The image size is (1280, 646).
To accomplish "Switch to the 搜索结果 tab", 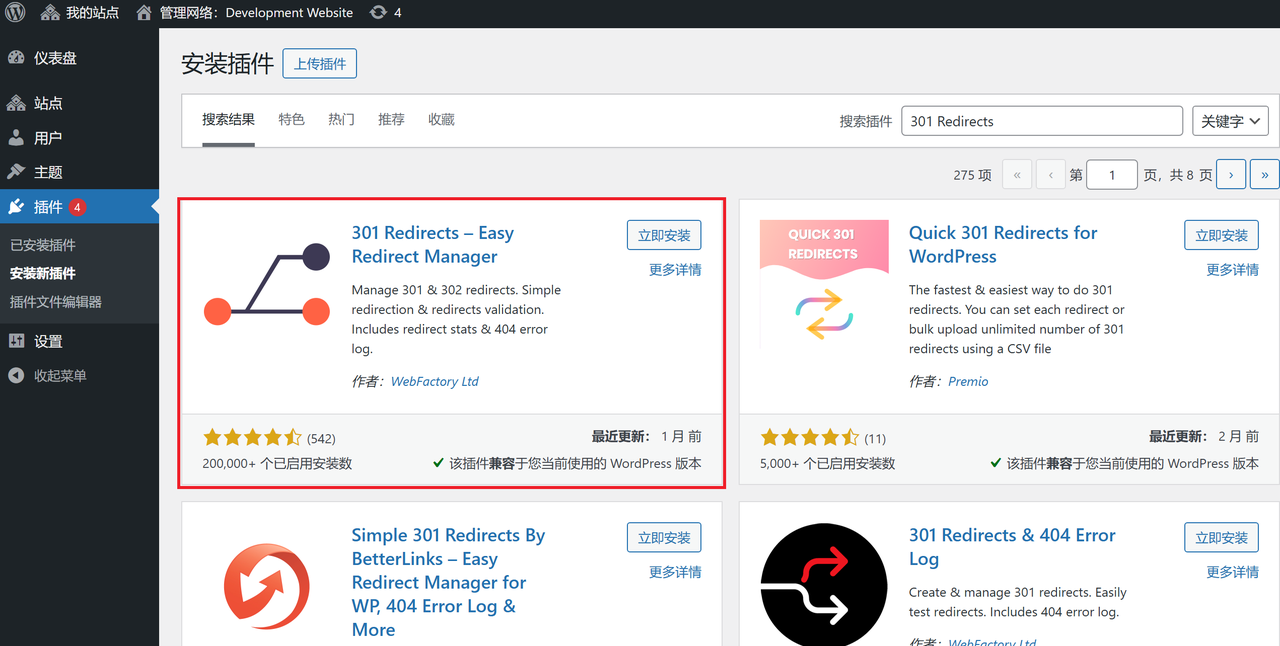I will click(x=228, y=119).
